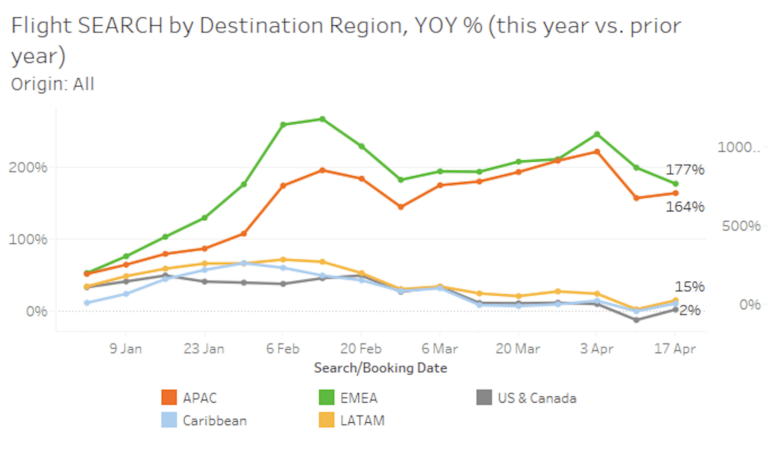The image size is (768, 449).
Task: Click the 200% left axis label
Action: pyautogui.click(x=26, y=167)
